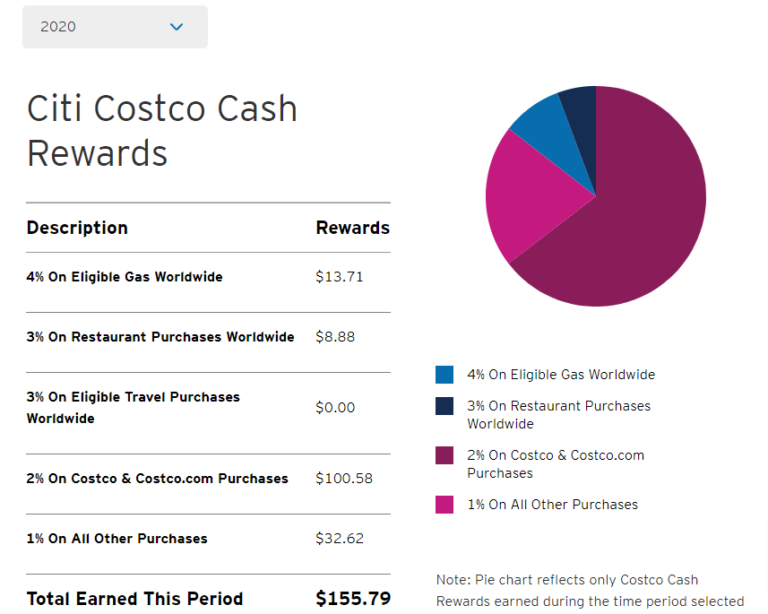768x614 pixels.
Task: Click the Rewards column header
Action: [x=352, y=228]
